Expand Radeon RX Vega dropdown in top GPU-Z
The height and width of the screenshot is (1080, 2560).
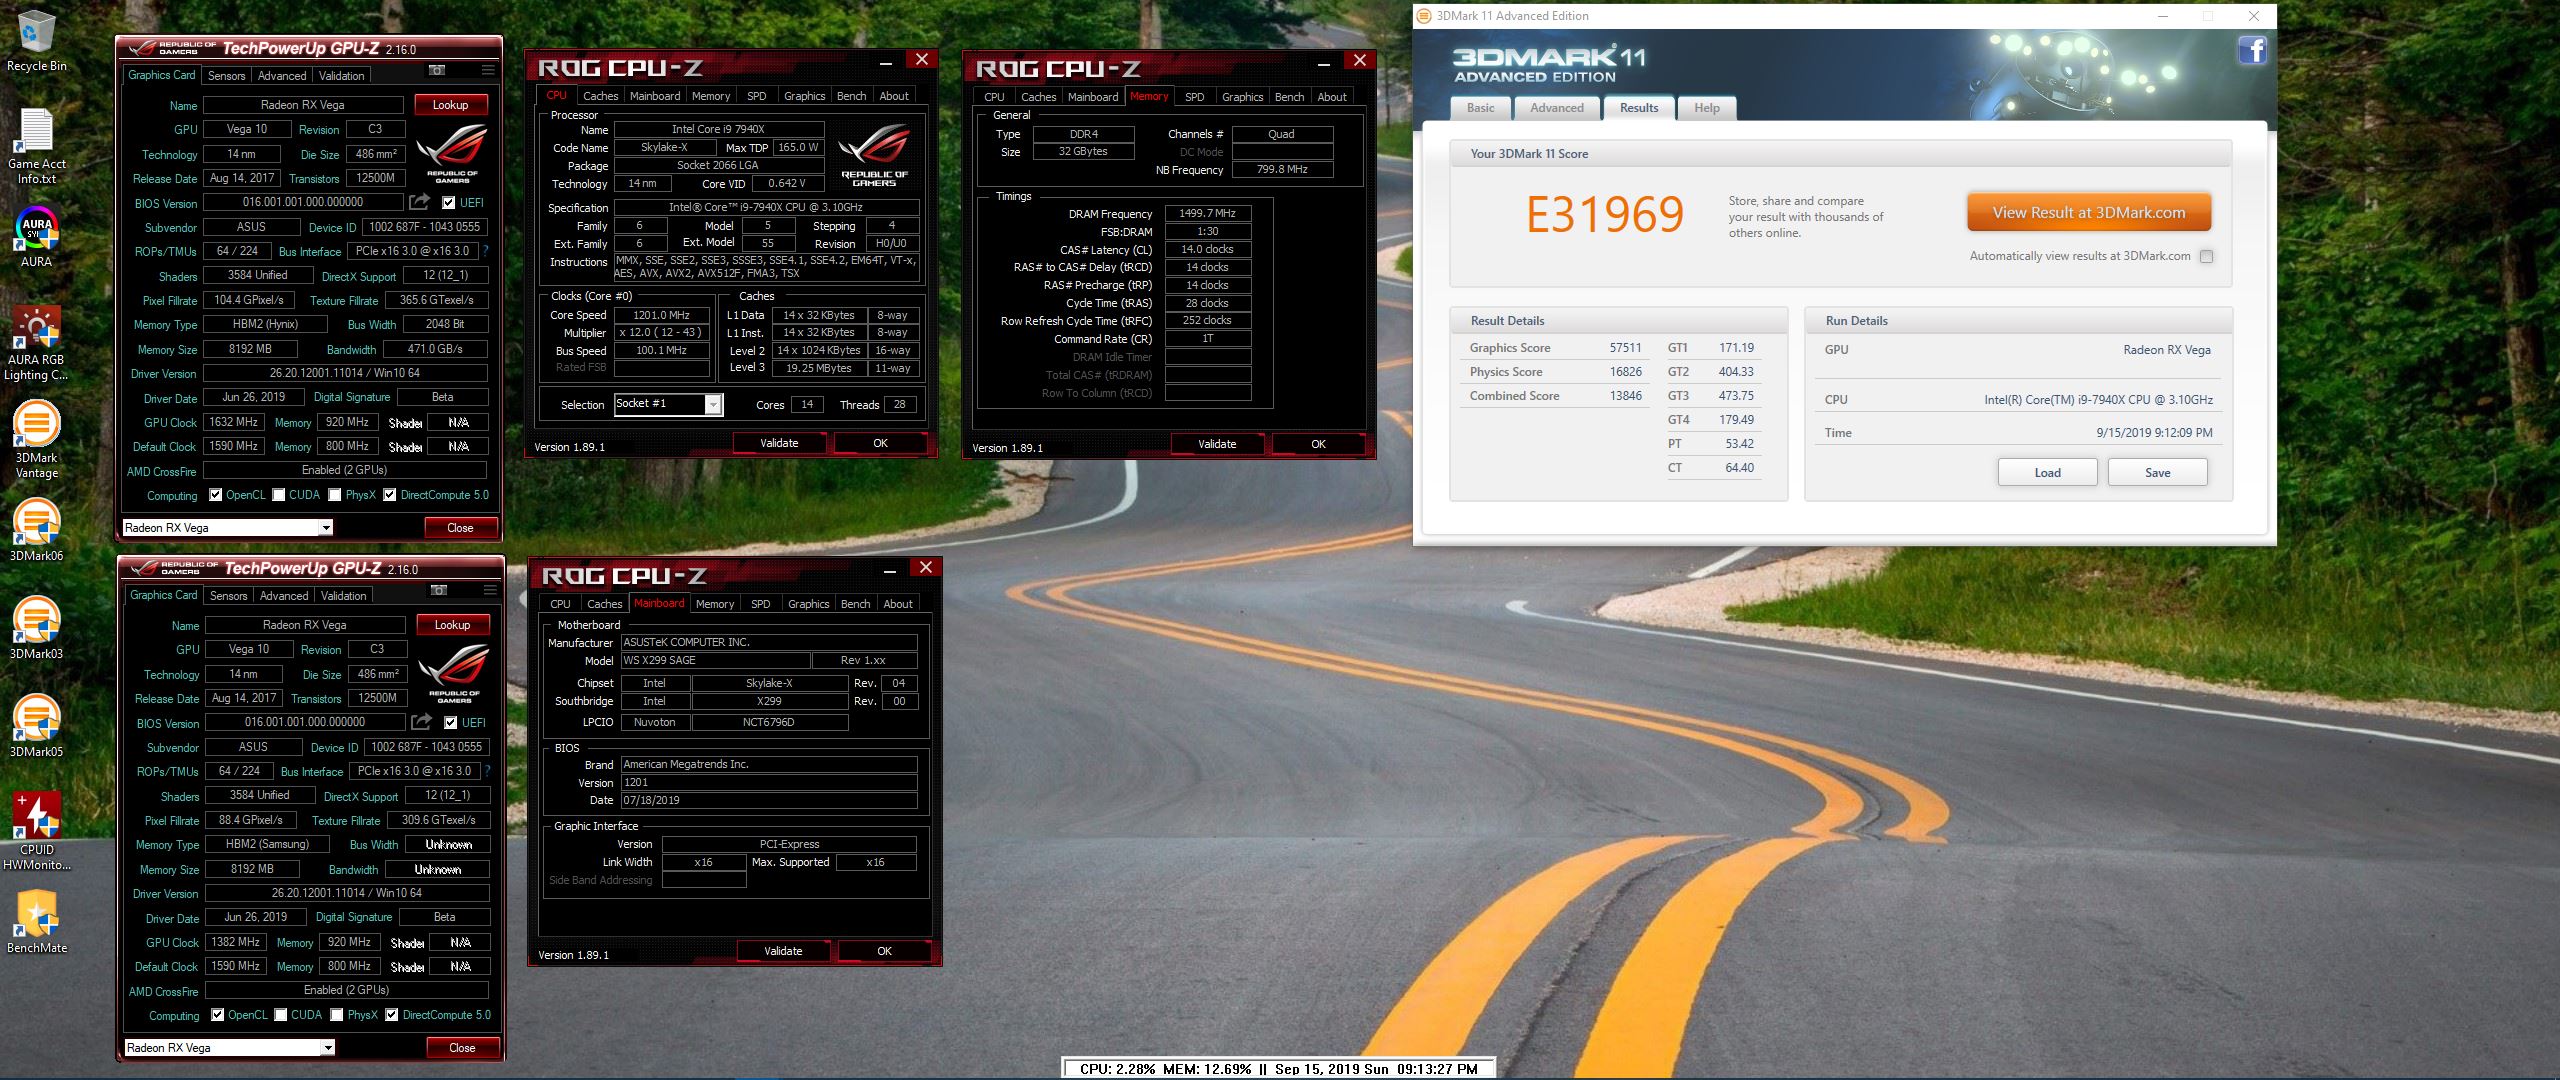326,528
